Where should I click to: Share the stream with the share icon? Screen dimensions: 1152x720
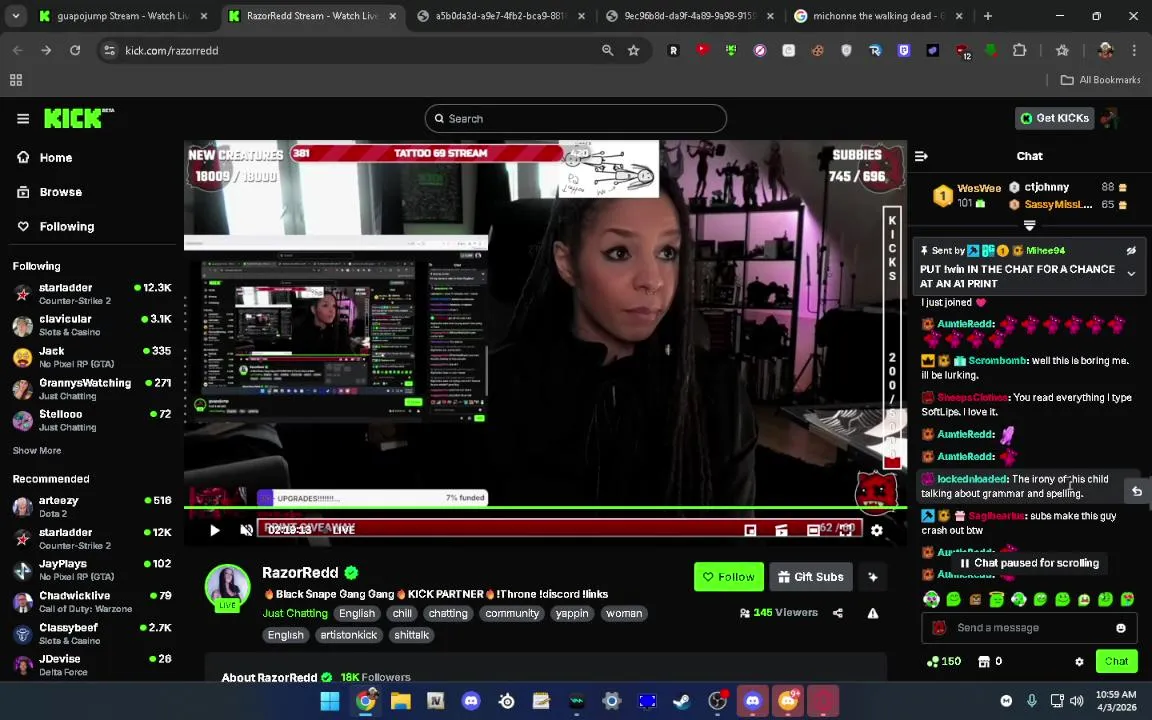coord(838,613)
